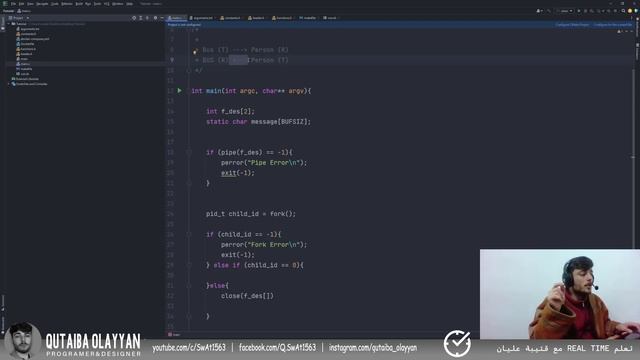Switch to the arguments.txt editor tab
Screen dimensions: 640x360
click(202, 18)
